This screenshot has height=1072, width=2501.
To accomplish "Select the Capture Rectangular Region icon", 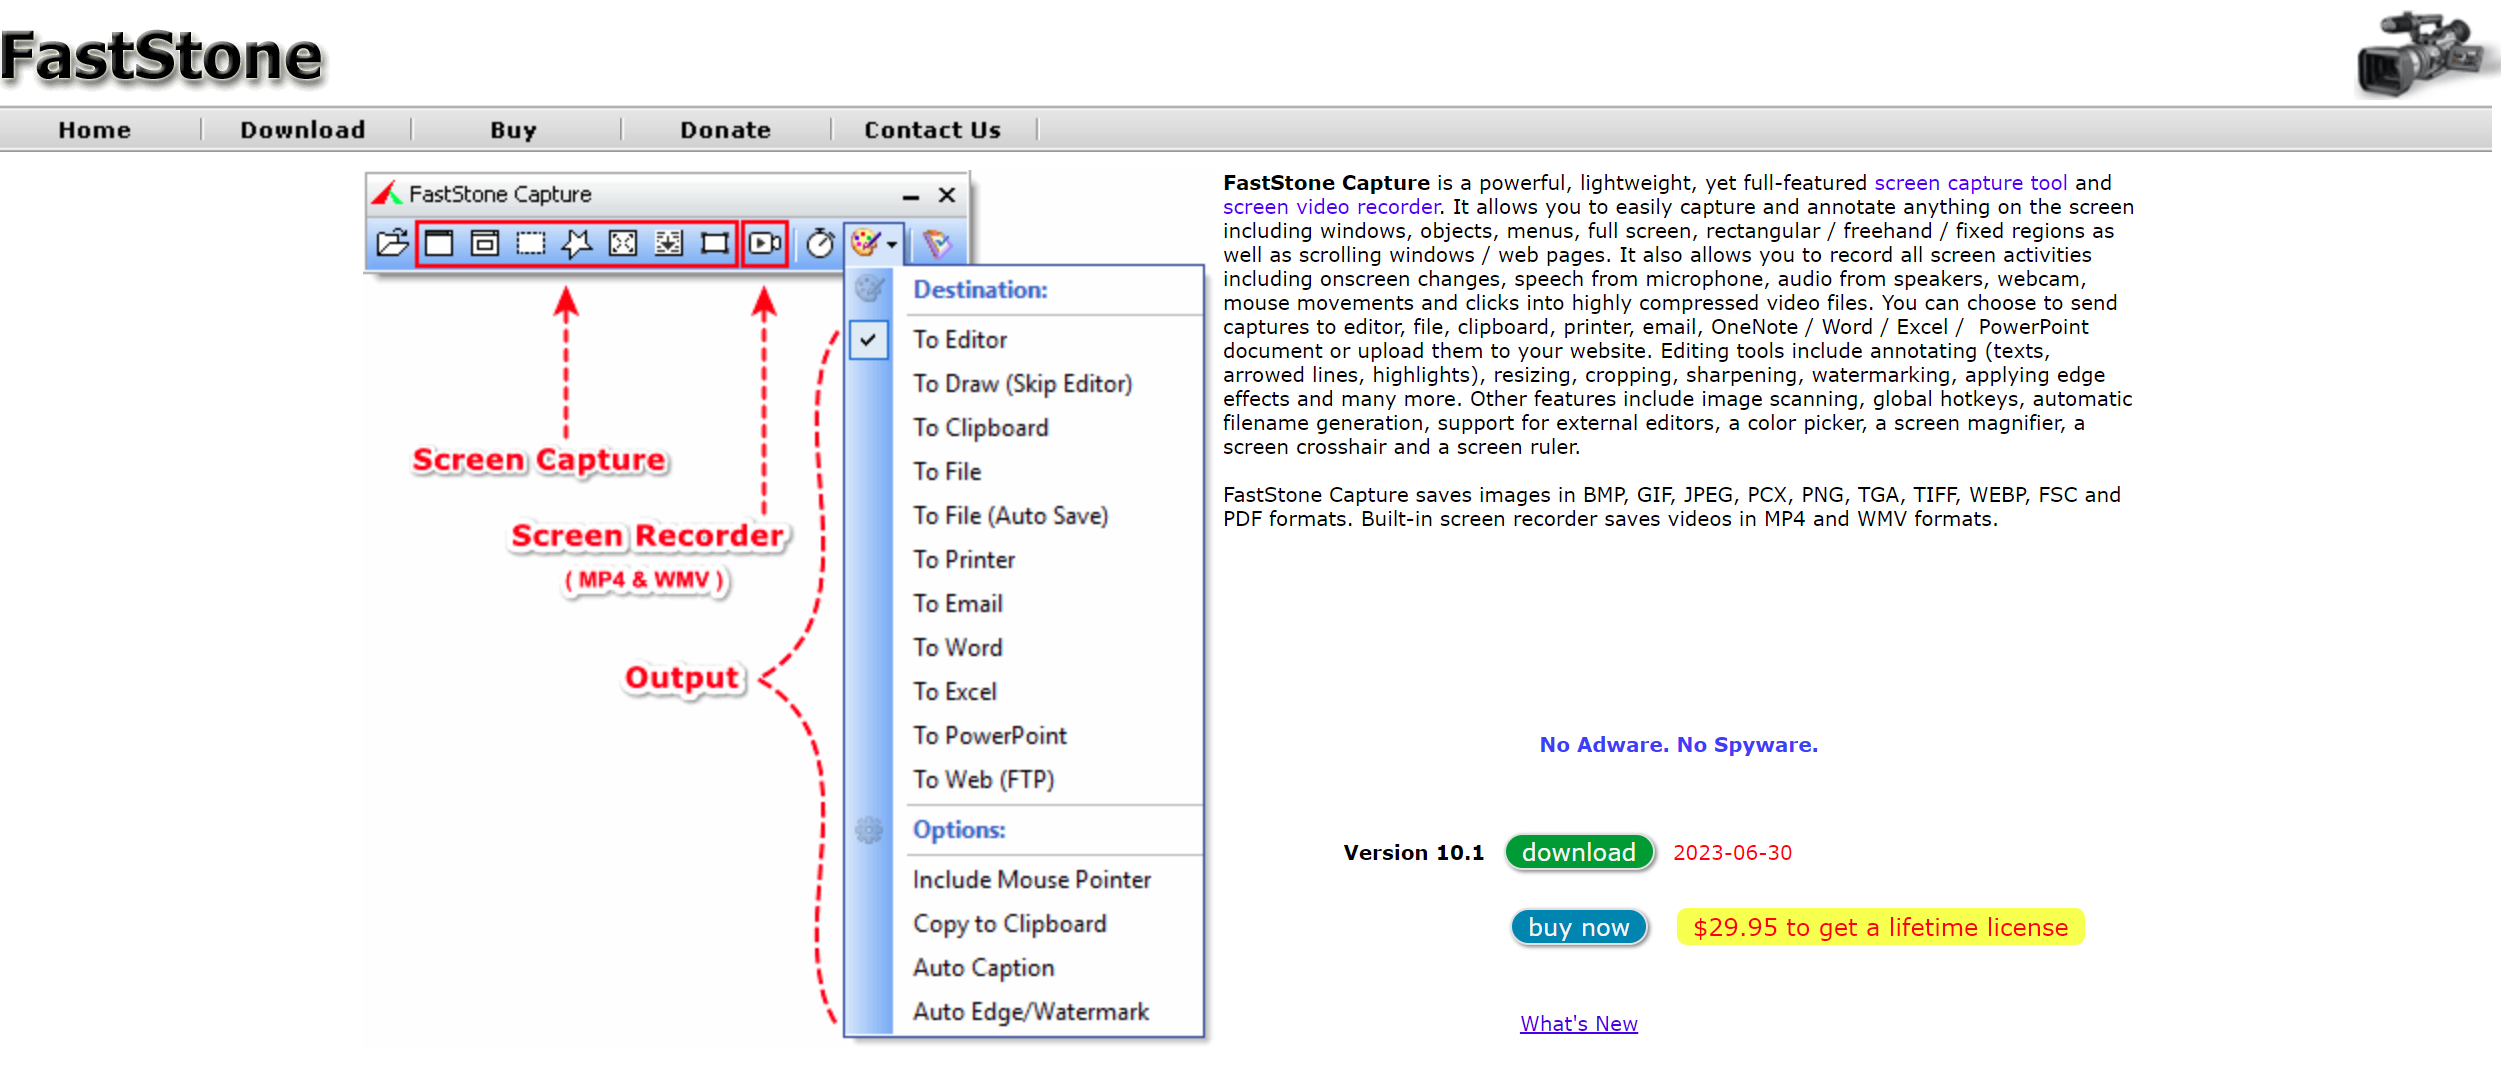I will pyautogui.click(x=531, y=243).
